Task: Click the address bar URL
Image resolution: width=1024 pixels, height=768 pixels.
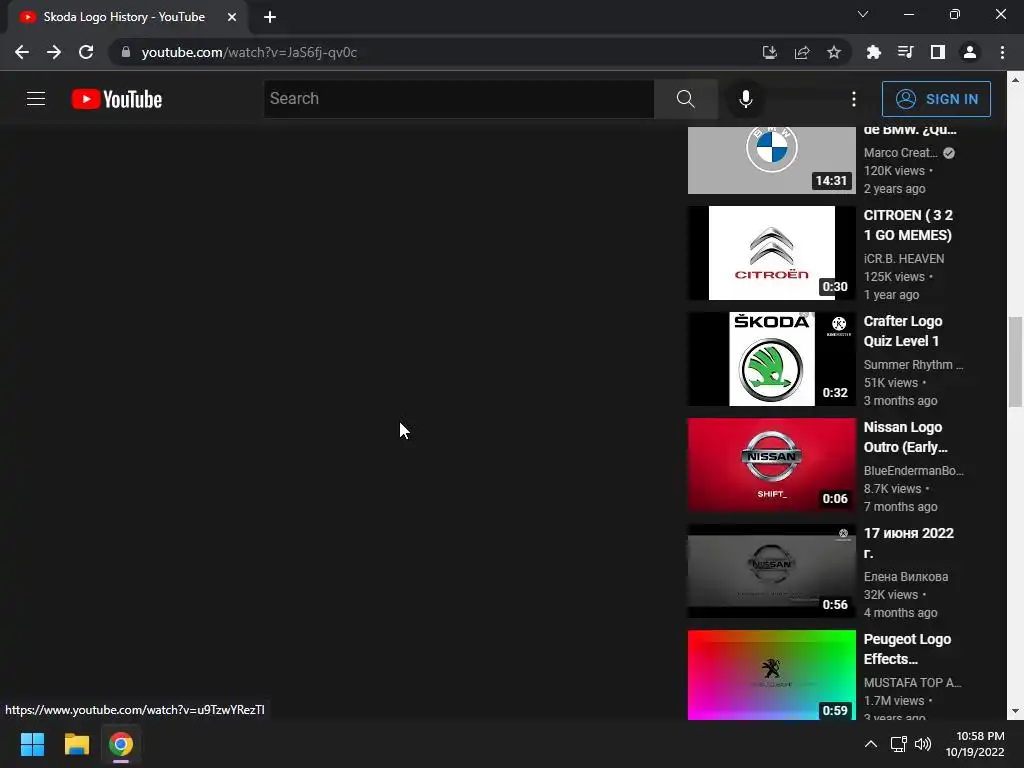Action: (249, 52)
